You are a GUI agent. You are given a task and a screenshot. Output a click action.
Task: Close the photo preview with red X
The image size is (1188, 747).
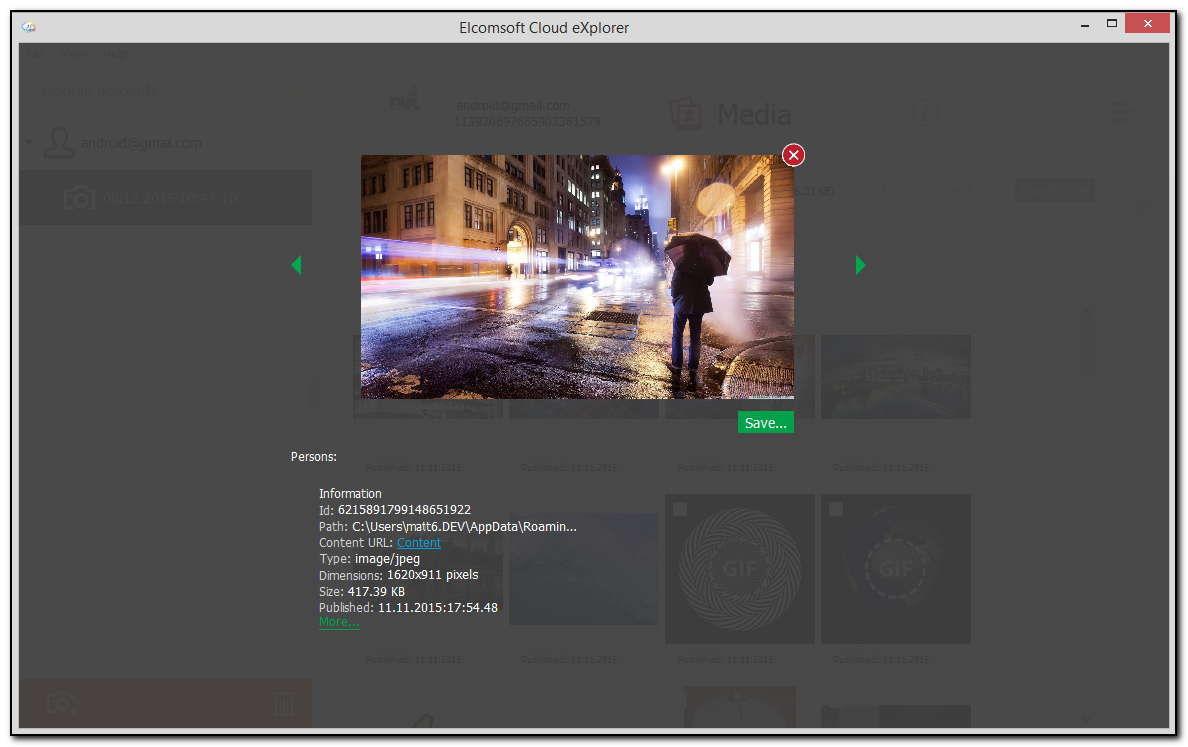(793, 155)
